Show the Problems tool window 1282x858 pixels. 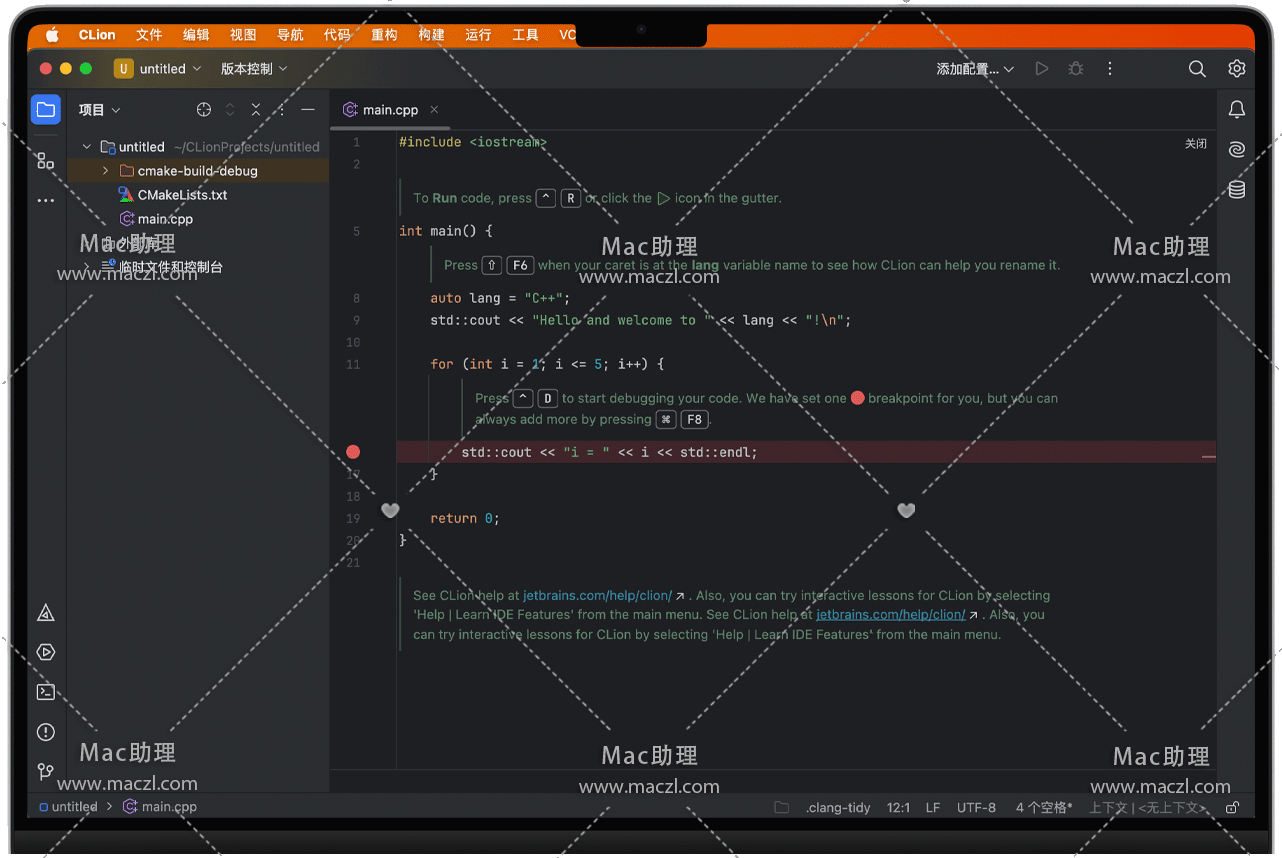point(46,732)
